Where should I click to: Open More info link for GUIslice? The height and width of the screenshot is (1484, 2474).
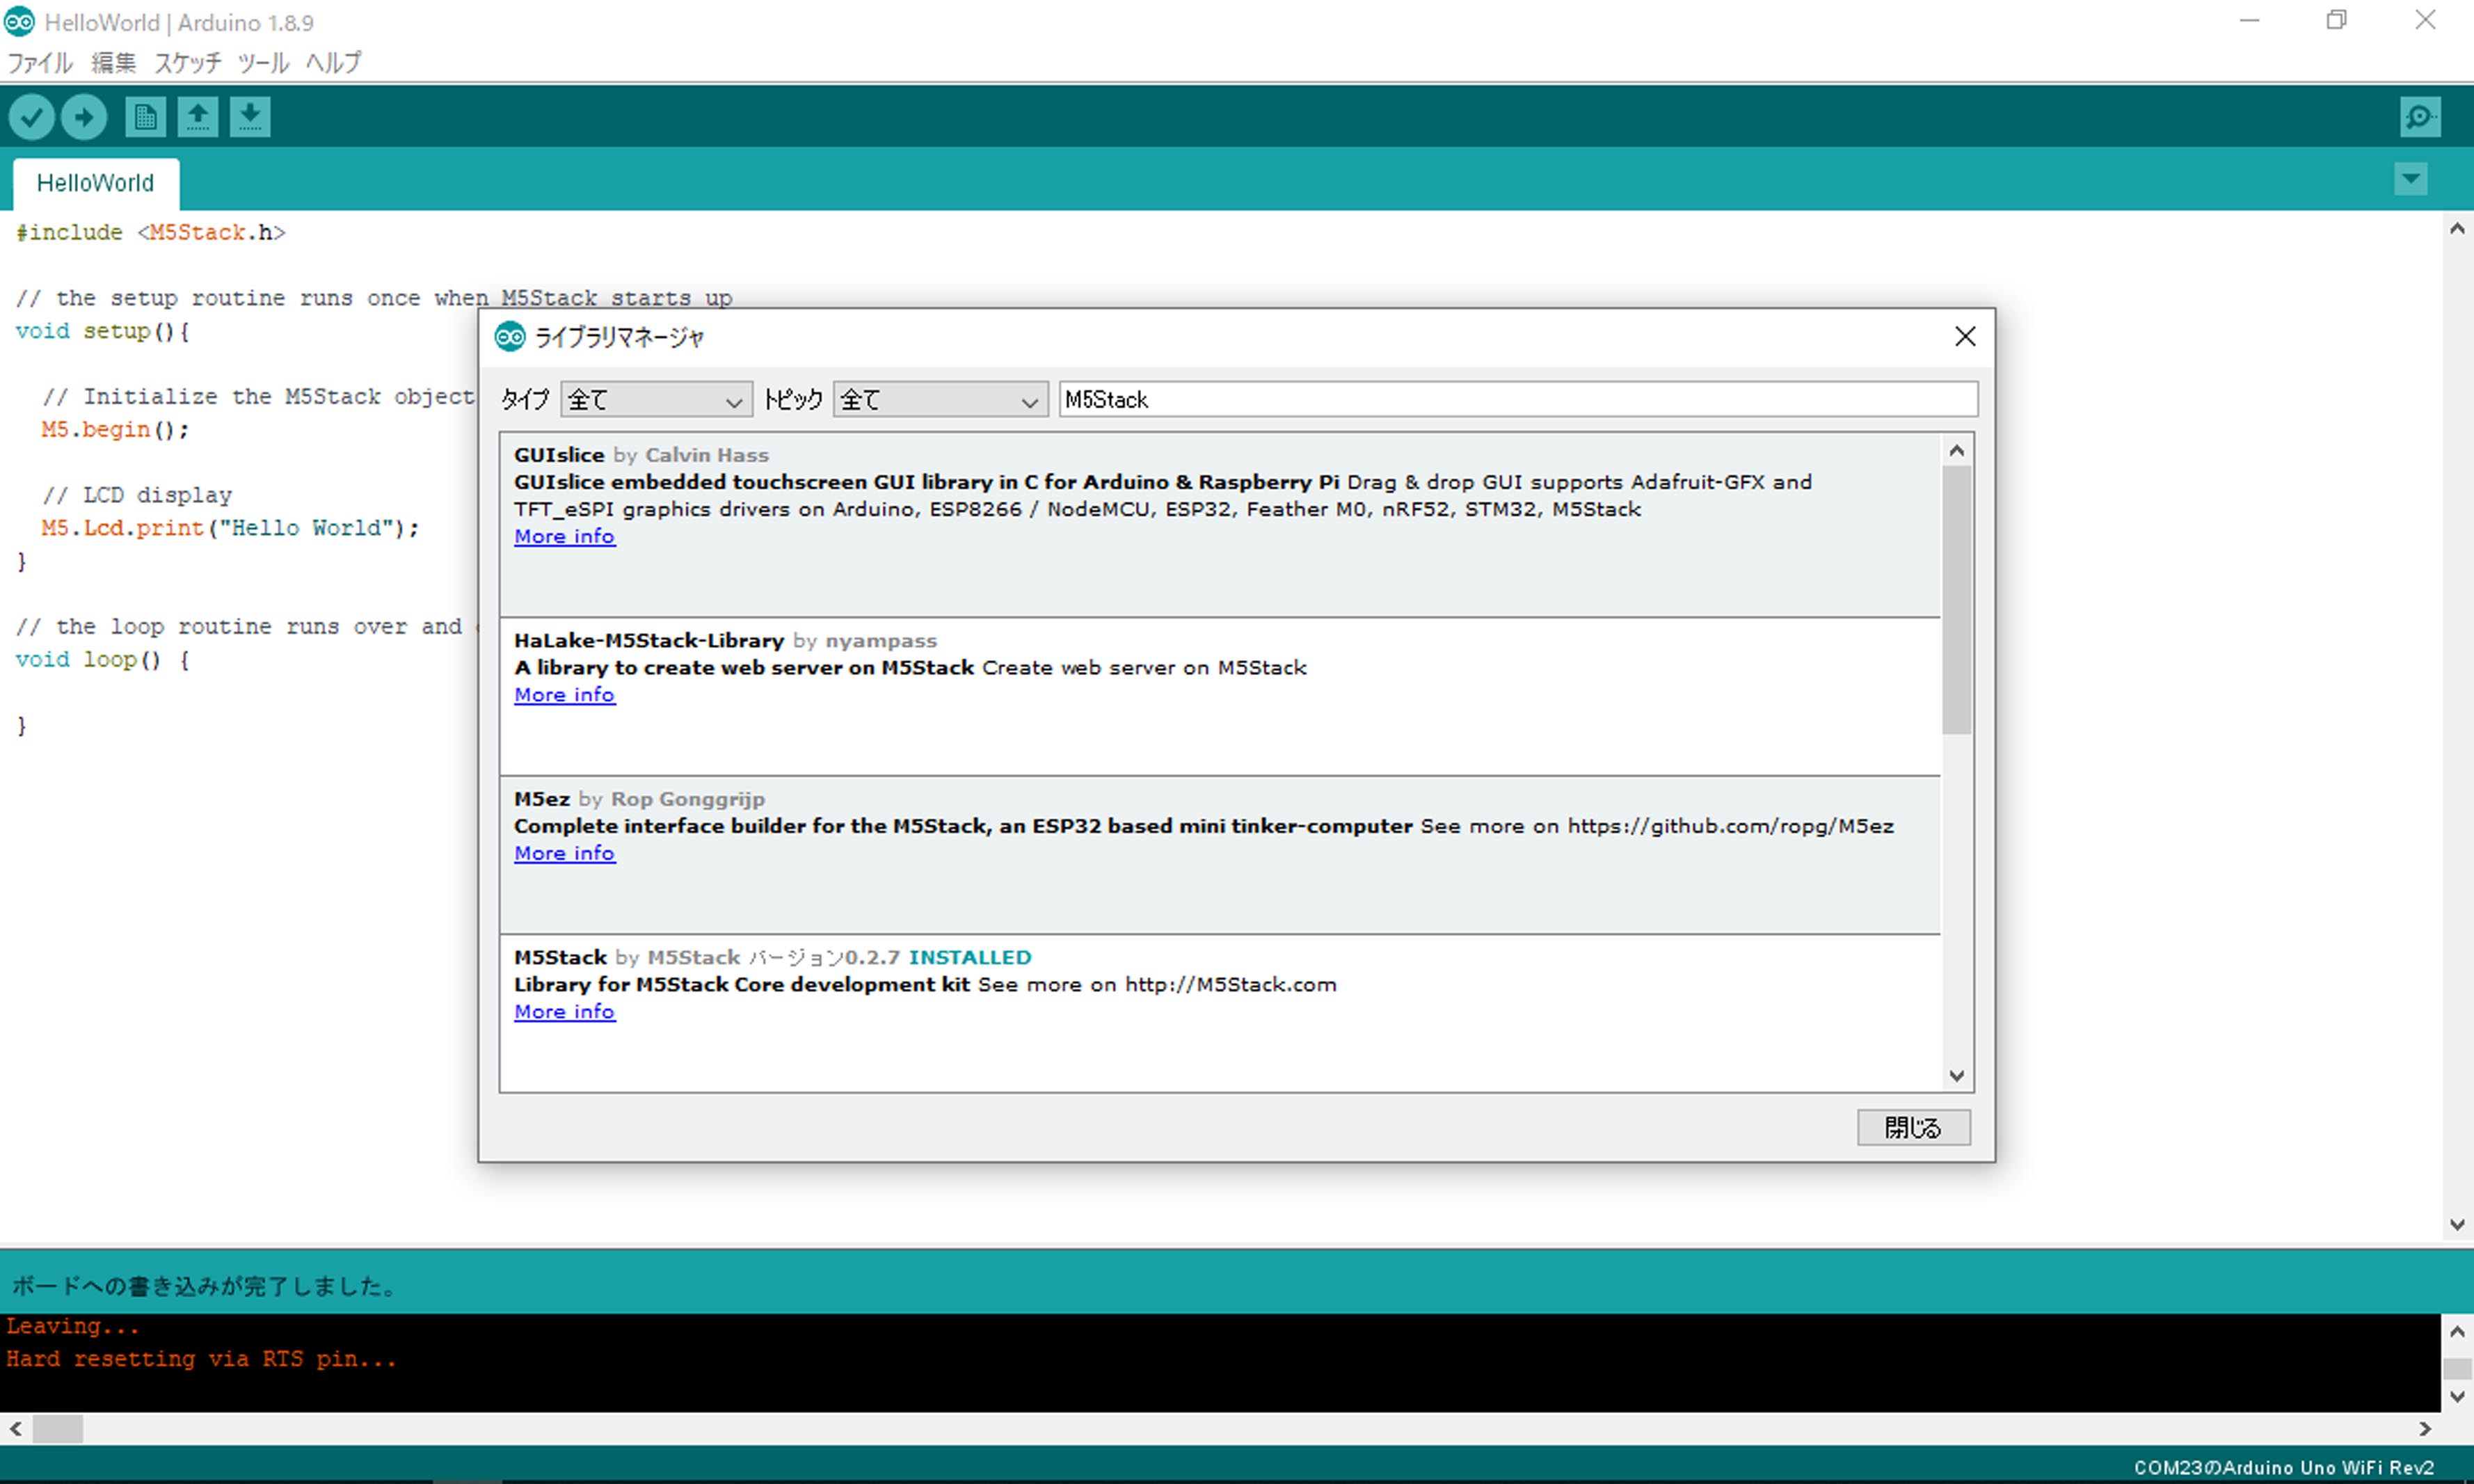point(564,537)
